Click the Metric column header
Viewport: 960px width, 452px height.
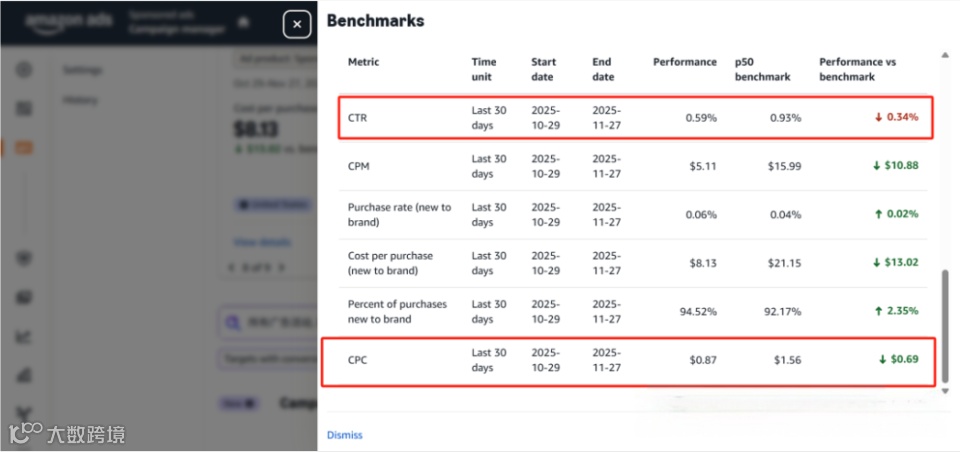tap(364, 62)
